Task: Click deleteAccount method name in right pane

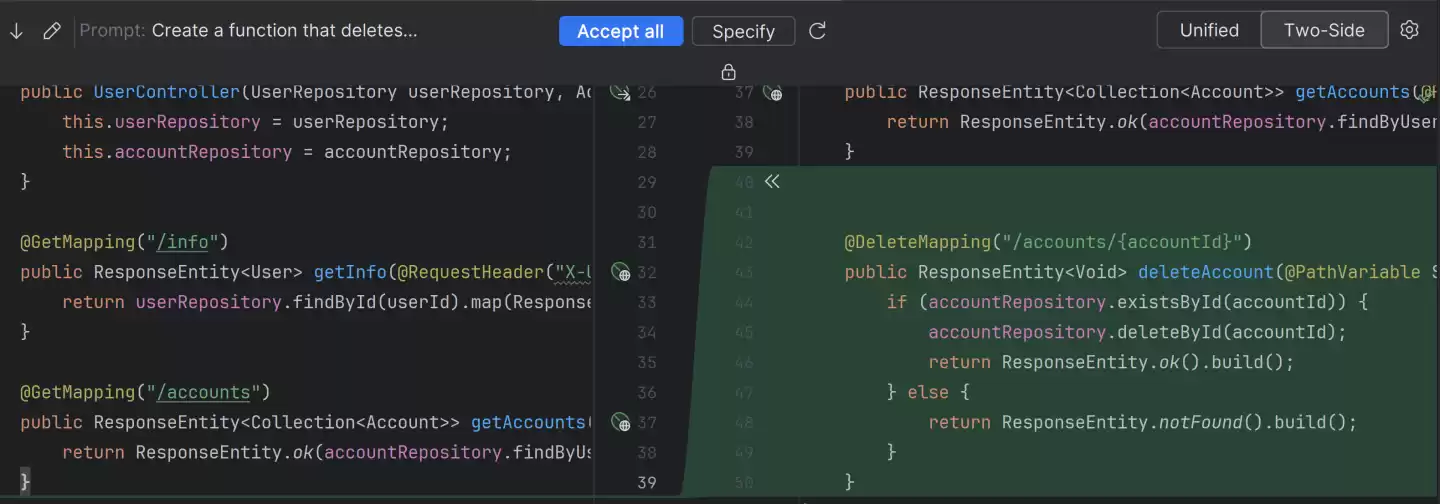Action: [x=1204, y=272]
